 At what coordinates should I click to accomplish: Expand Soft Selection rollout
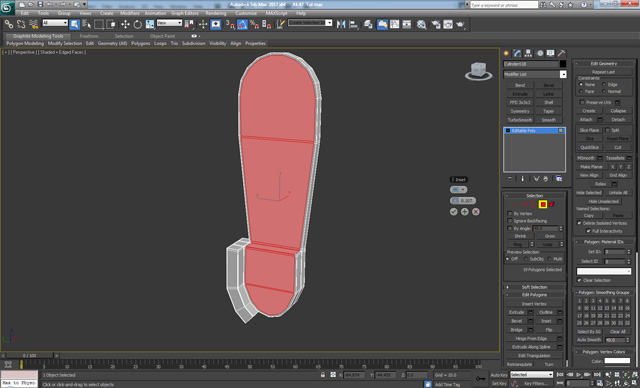coord(535,287)
